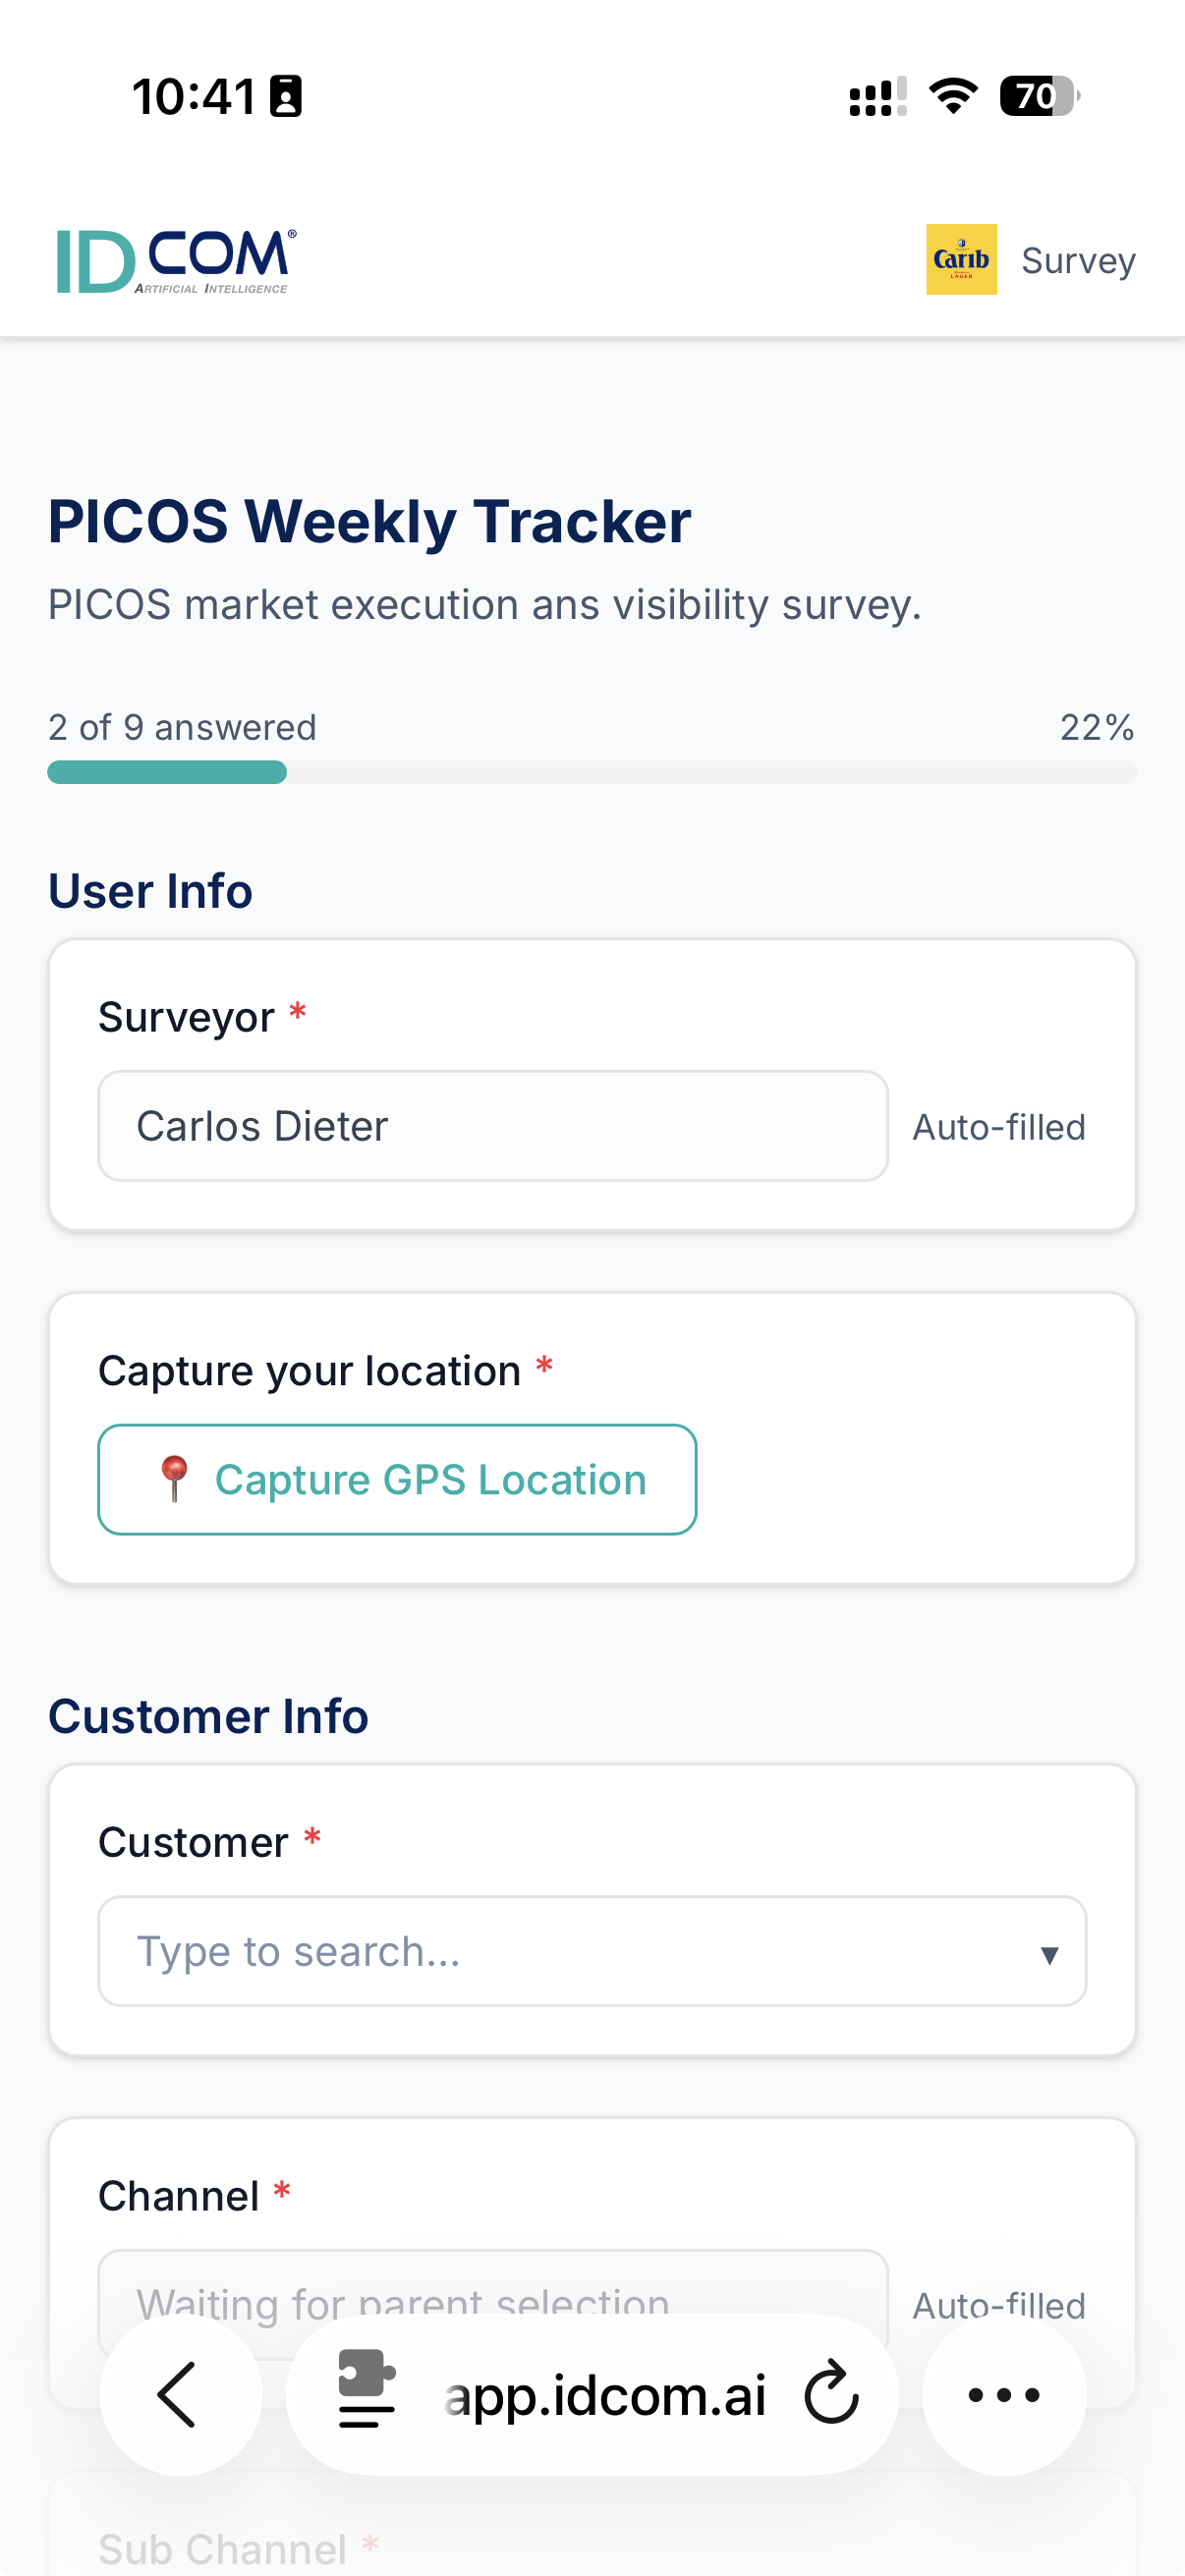Tap the IDCOM Artificial Intelligence logo
Viewport: 1185px width, 2576px height.
tap(177, 261)
